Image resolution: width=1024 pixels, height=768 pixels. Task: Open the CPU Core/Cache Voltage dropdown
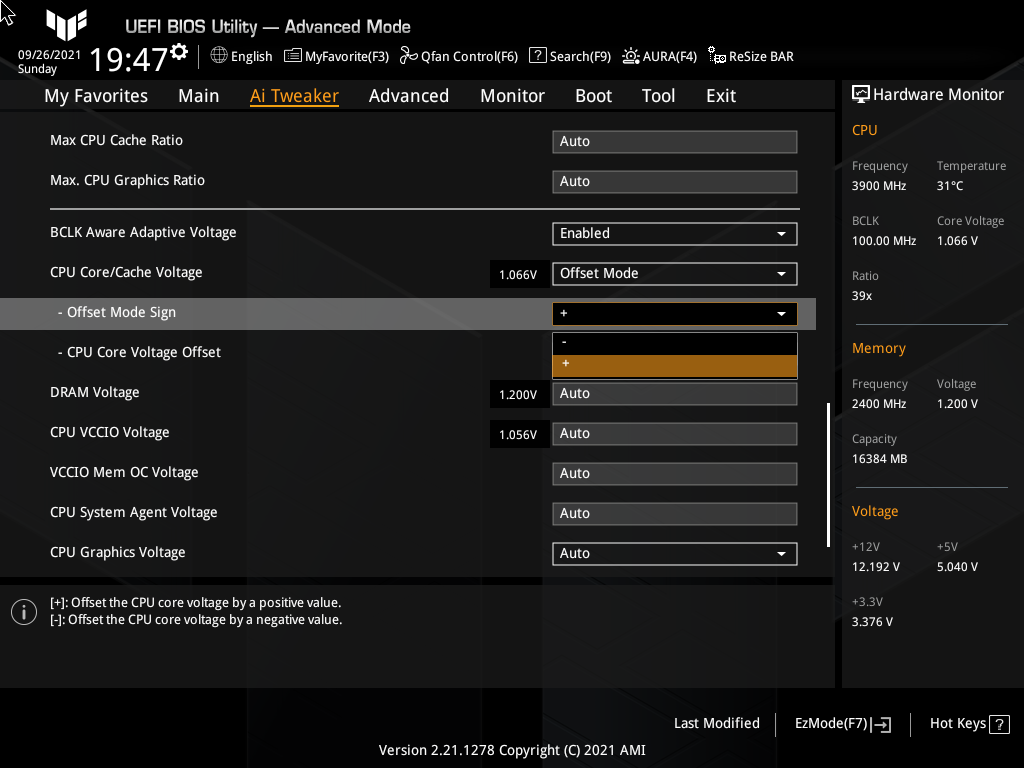coord(674,273)
